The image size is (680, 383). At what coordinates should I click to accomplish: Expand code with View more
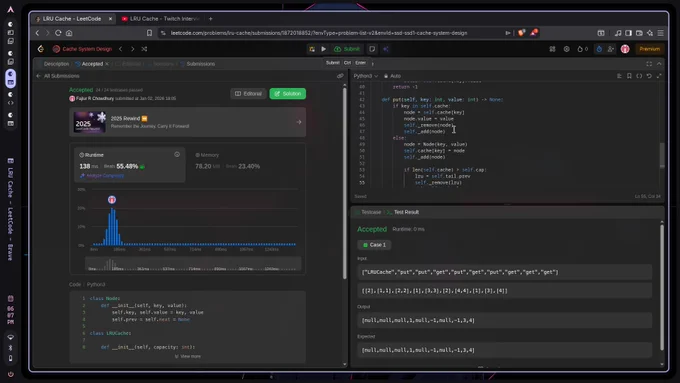click(188, 356)
